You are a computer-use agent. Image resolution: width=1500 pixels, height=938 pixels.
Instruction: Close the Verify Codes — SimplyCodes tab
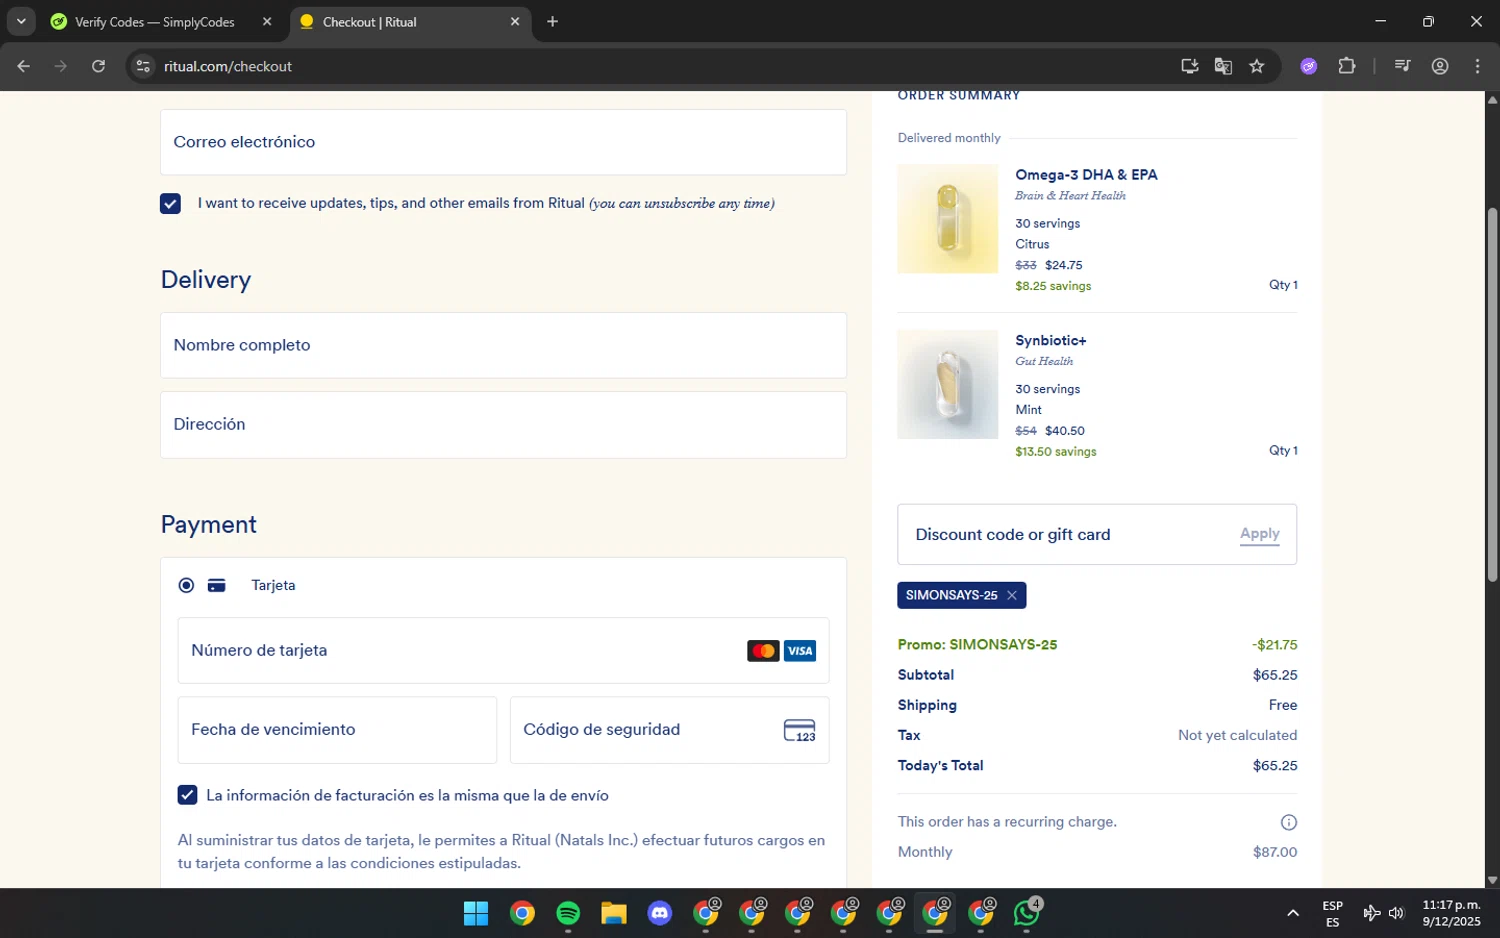267,22
